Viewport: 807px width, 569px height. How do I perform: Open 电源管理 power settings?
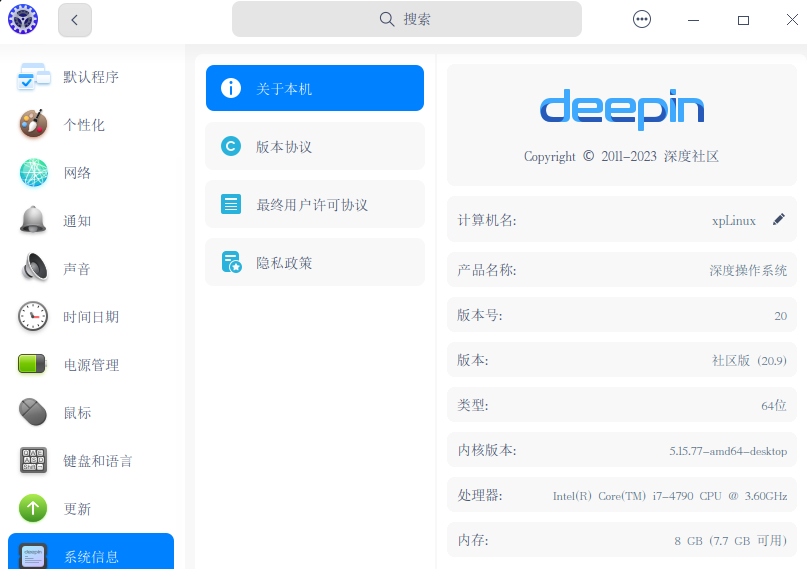91,365
